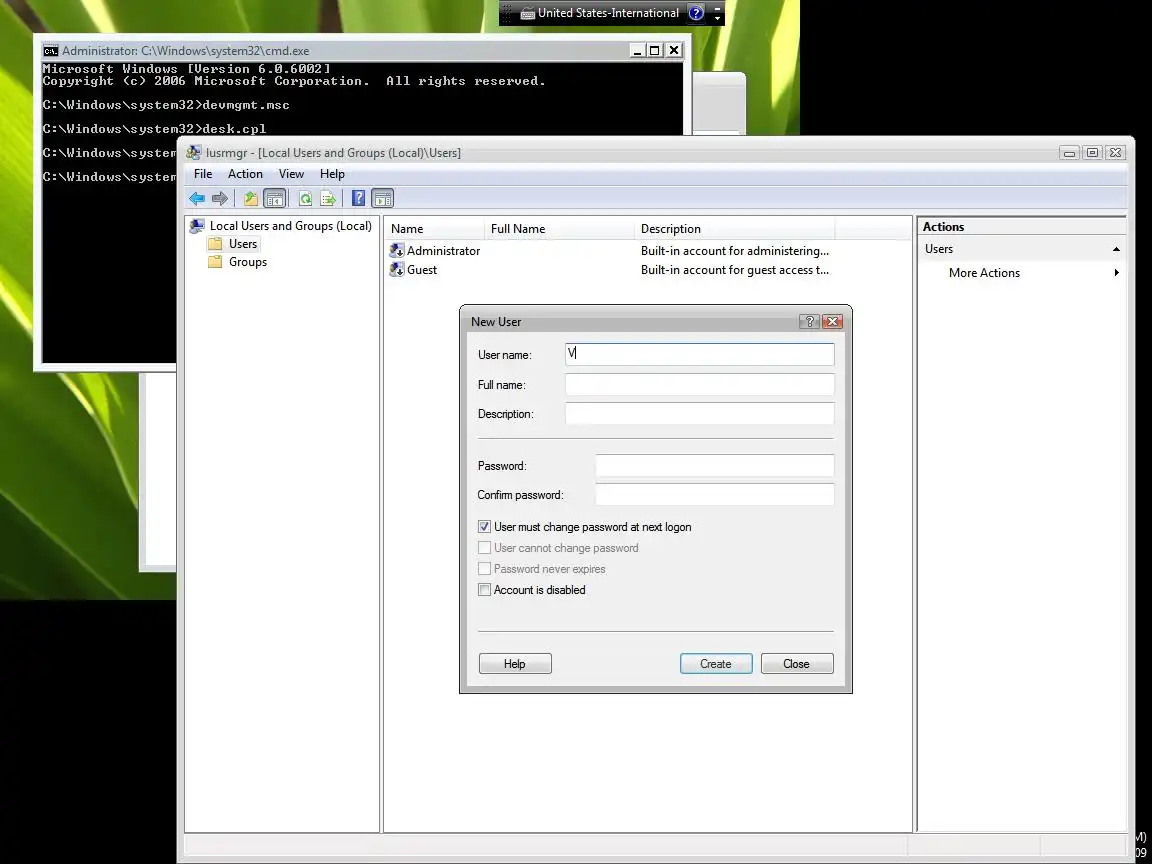This screenshot has height=864, width=1152.
Task: Close the New User dialog with X
Action: 832,321
